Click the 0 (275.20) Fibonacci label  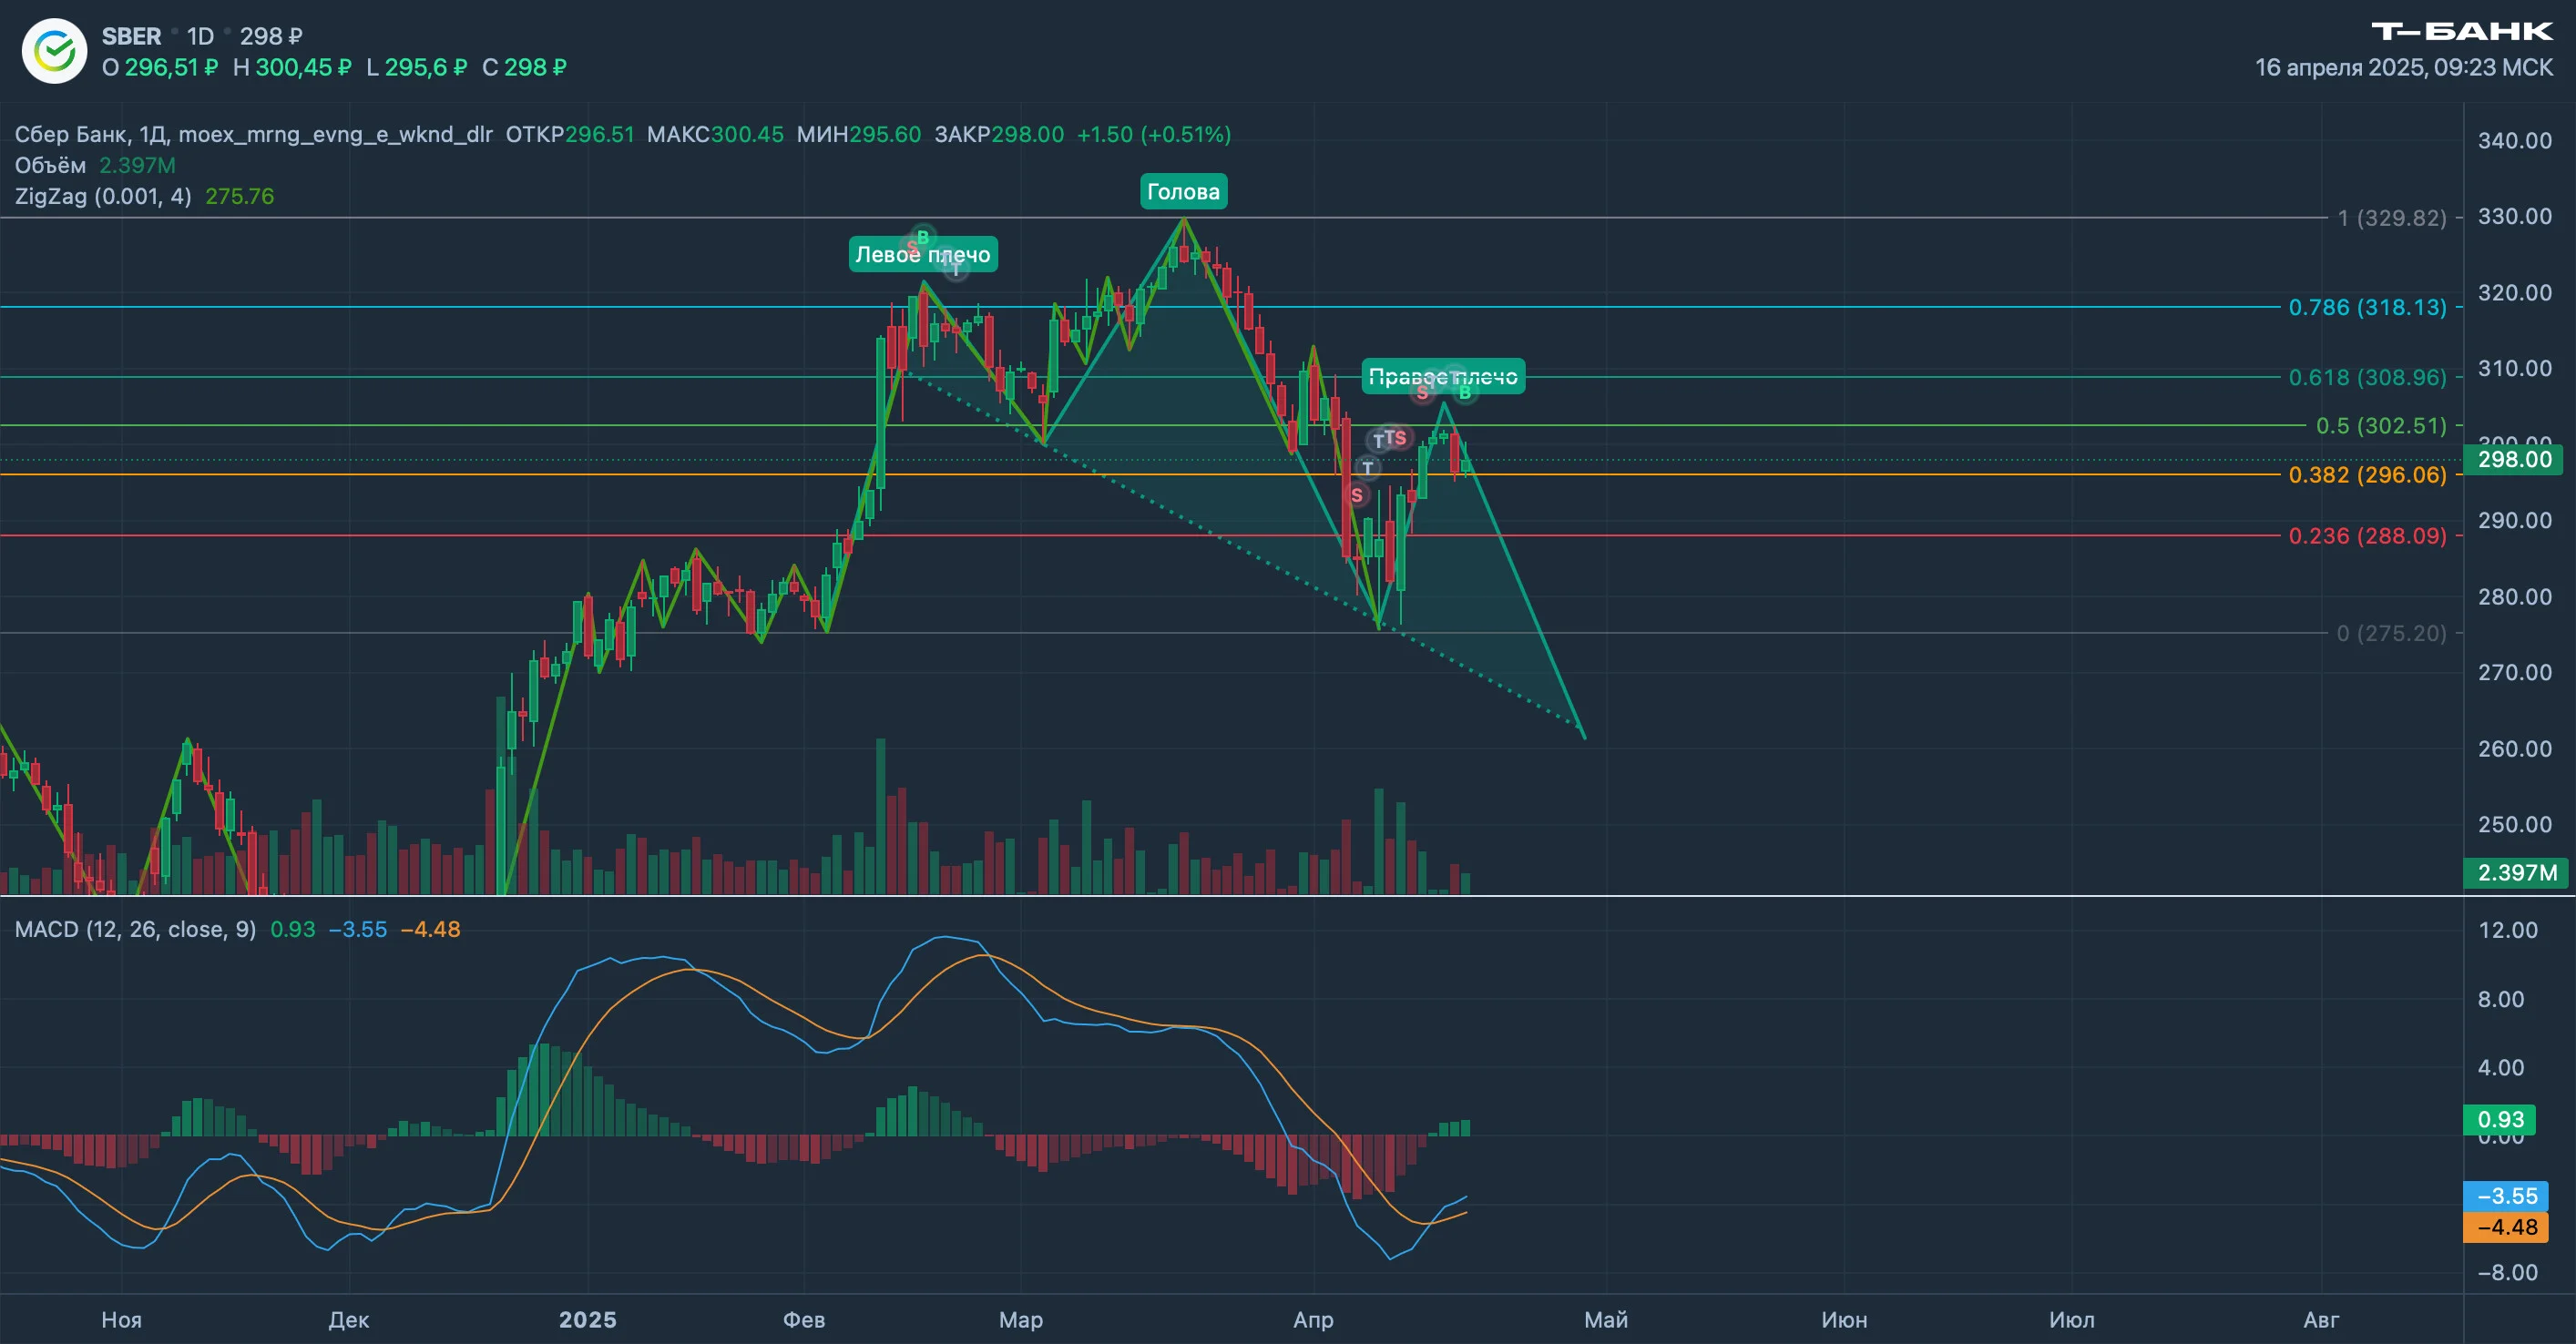2391,632
